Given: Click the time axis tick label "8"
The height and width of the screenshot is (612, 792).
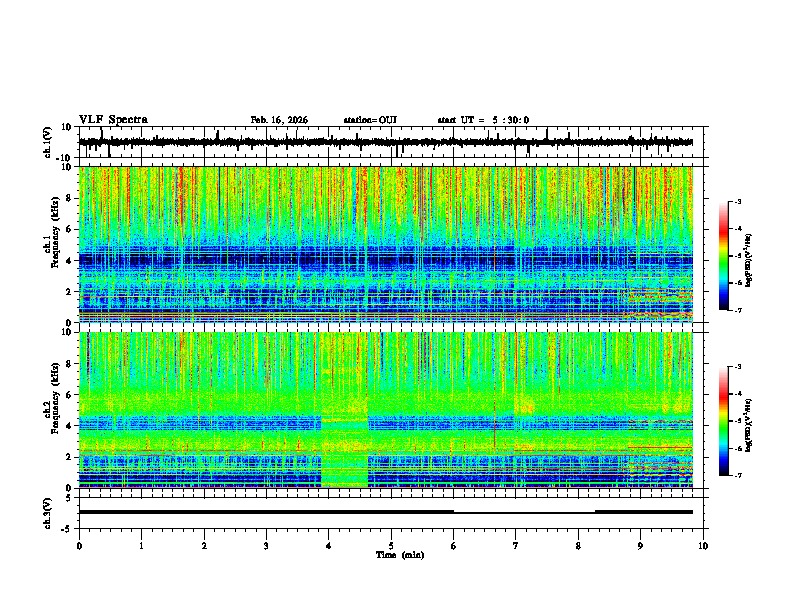Looking at the screenshot, I should [578, 546].
